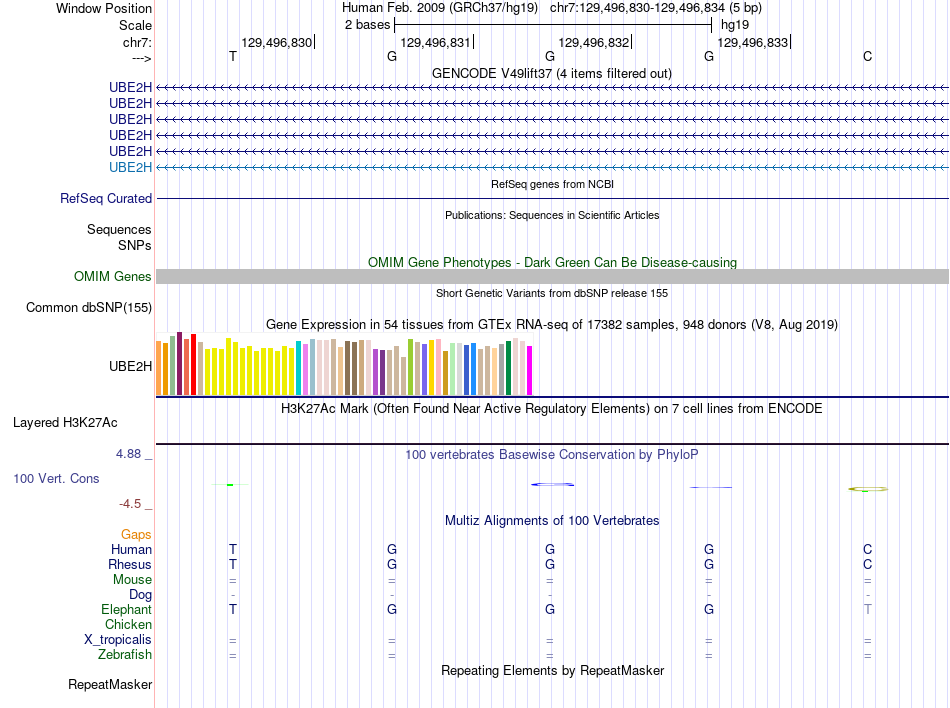Click coordinate label "129,496,831"

click(x=435, y=42)
